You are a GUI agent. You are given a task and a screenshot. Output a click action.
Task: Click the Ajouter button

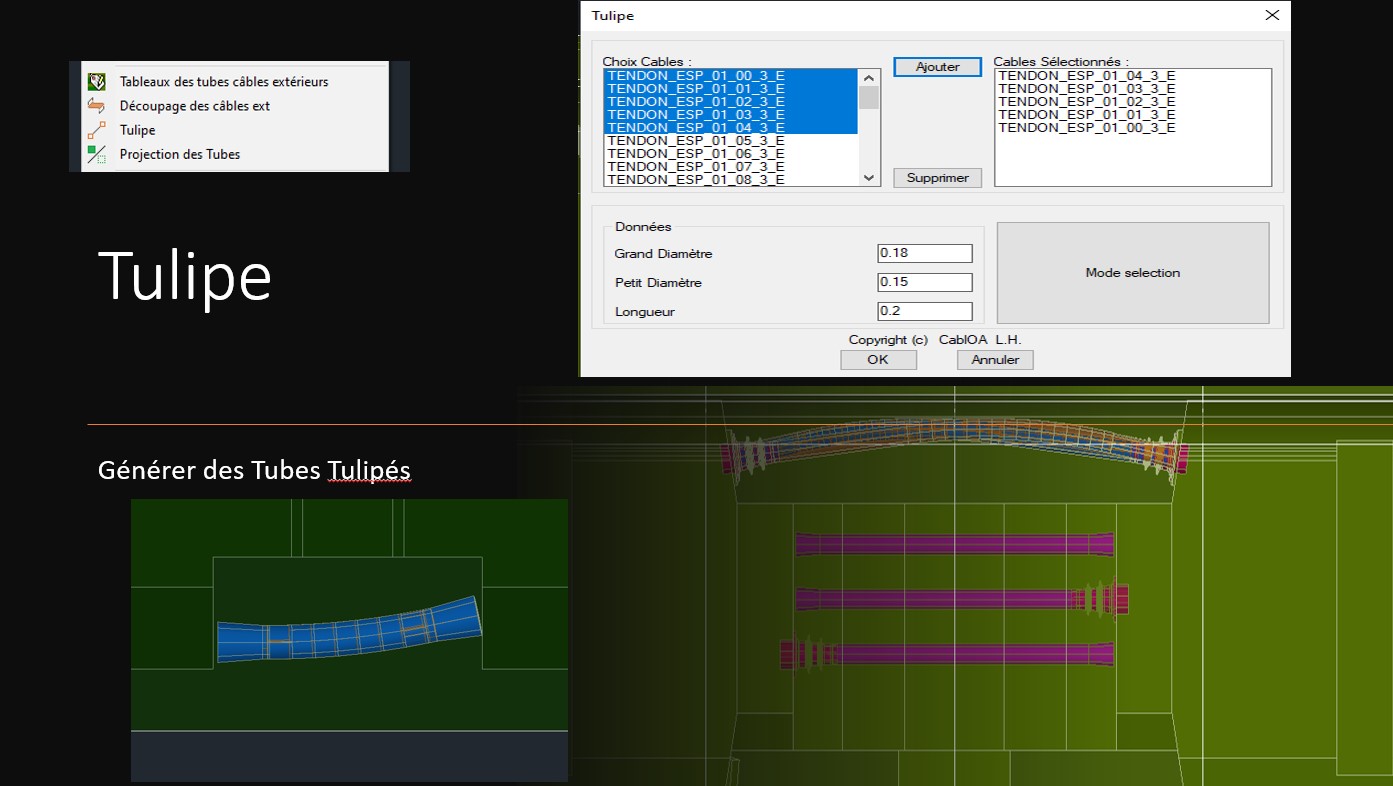(x=938, y=67)
